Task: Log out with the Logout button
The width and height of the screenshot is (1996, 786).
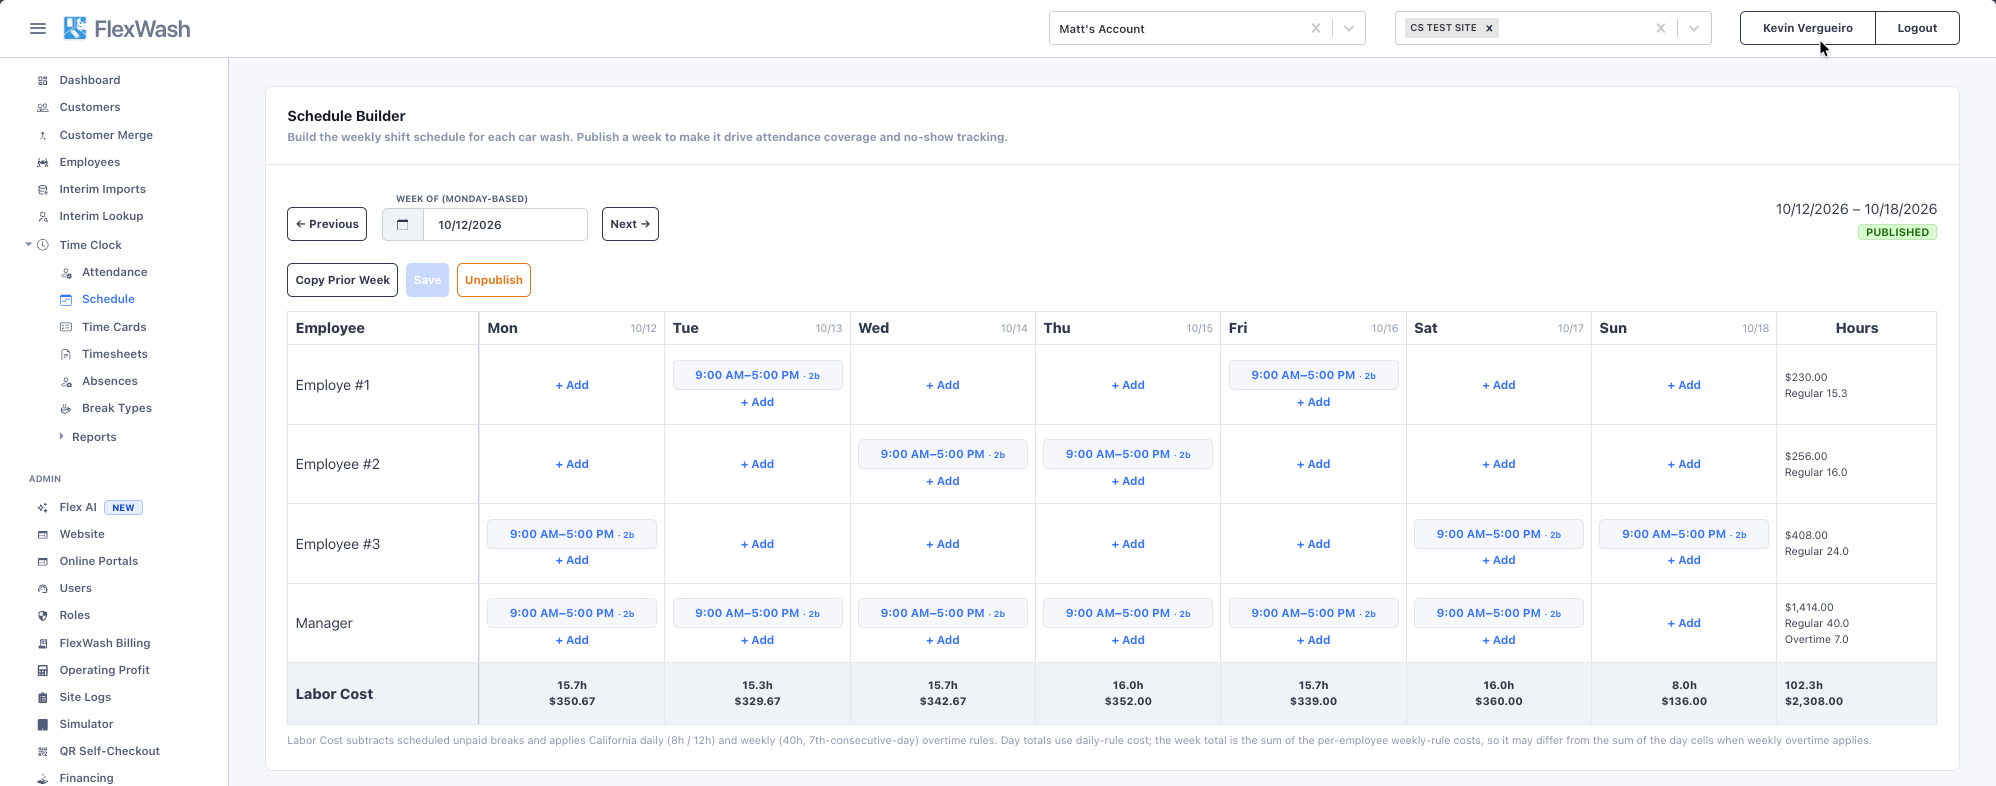Action: [1917, 28]
